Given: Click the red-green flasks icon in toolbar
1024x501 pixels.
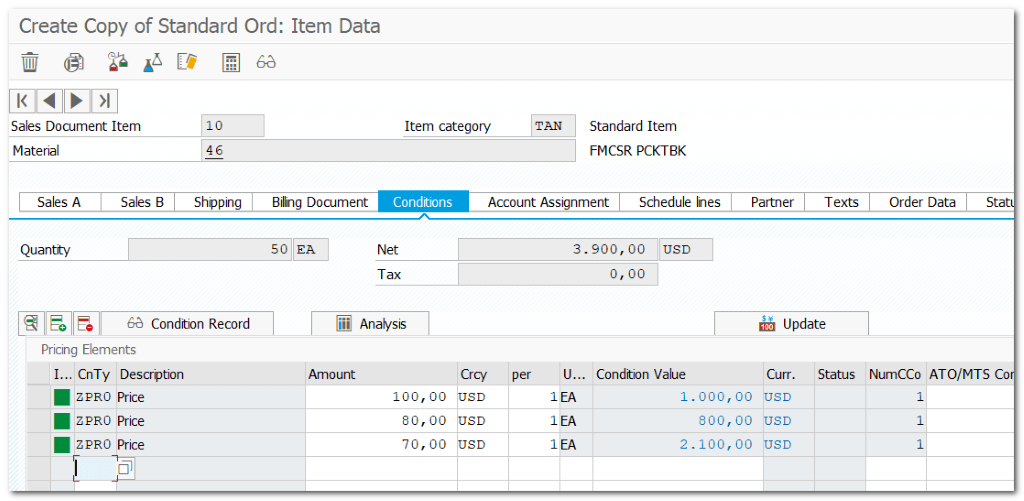Looking at the screenshot, I should pos(118,62).
